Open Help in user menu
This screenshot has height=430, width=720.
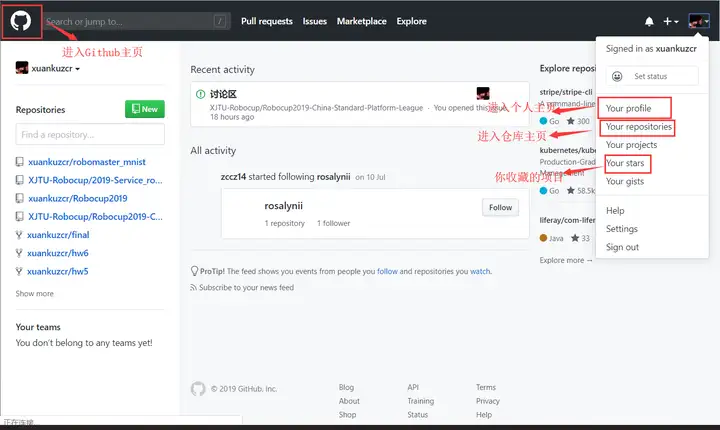point(615,211)
